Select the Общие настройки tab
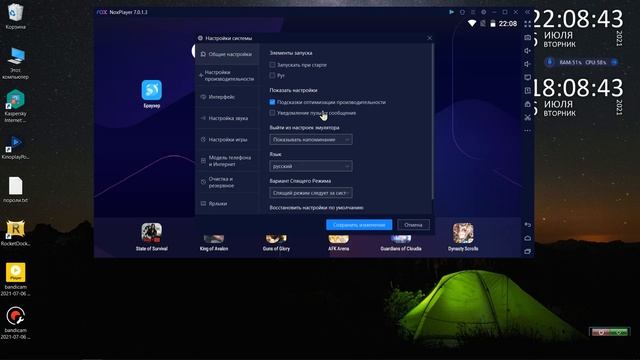 (227, 54)
